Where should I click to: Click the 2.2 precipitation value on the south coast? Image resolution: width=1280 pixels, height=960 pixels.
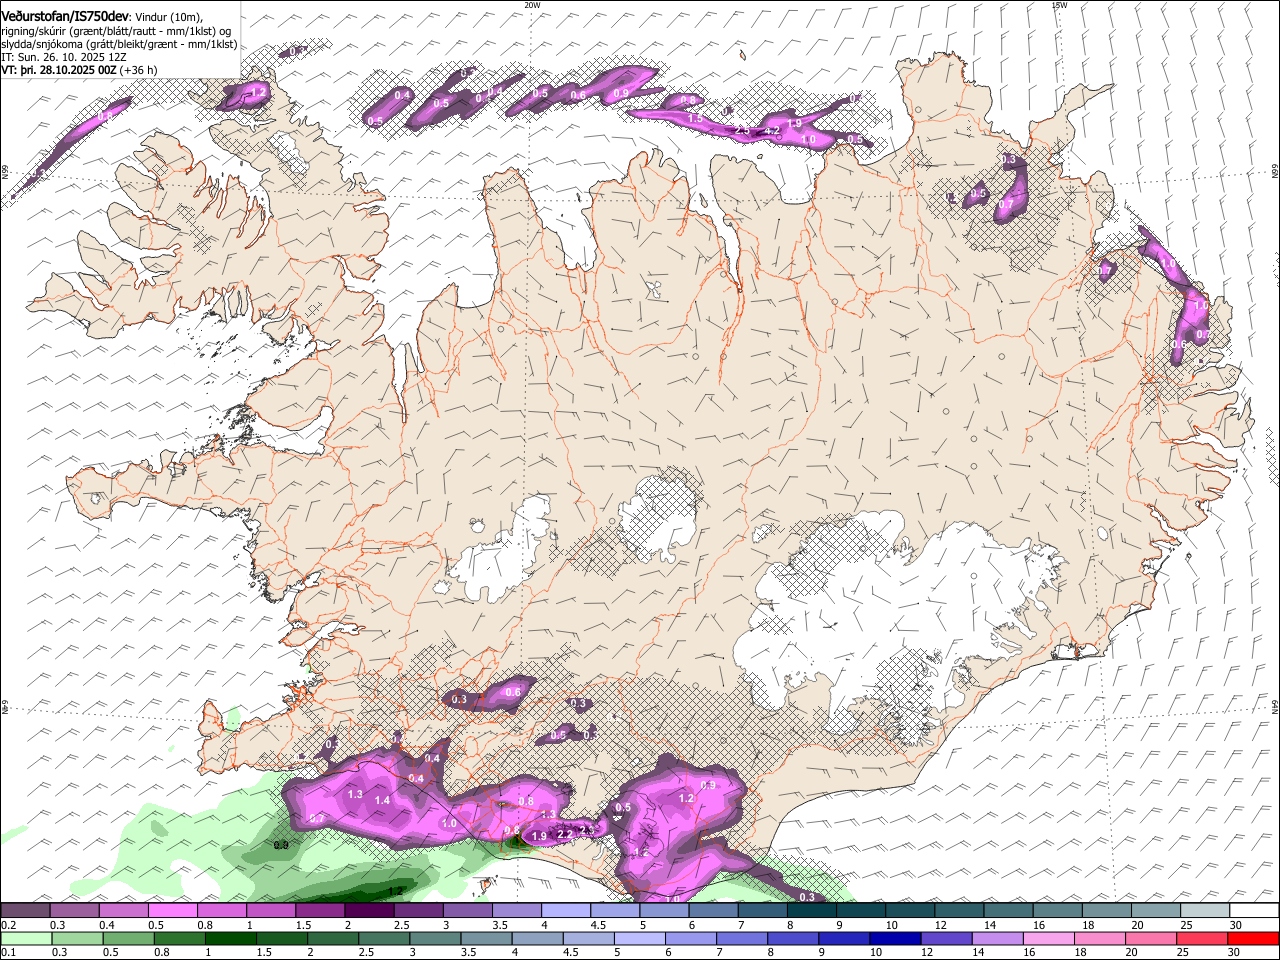click(564, 834)
